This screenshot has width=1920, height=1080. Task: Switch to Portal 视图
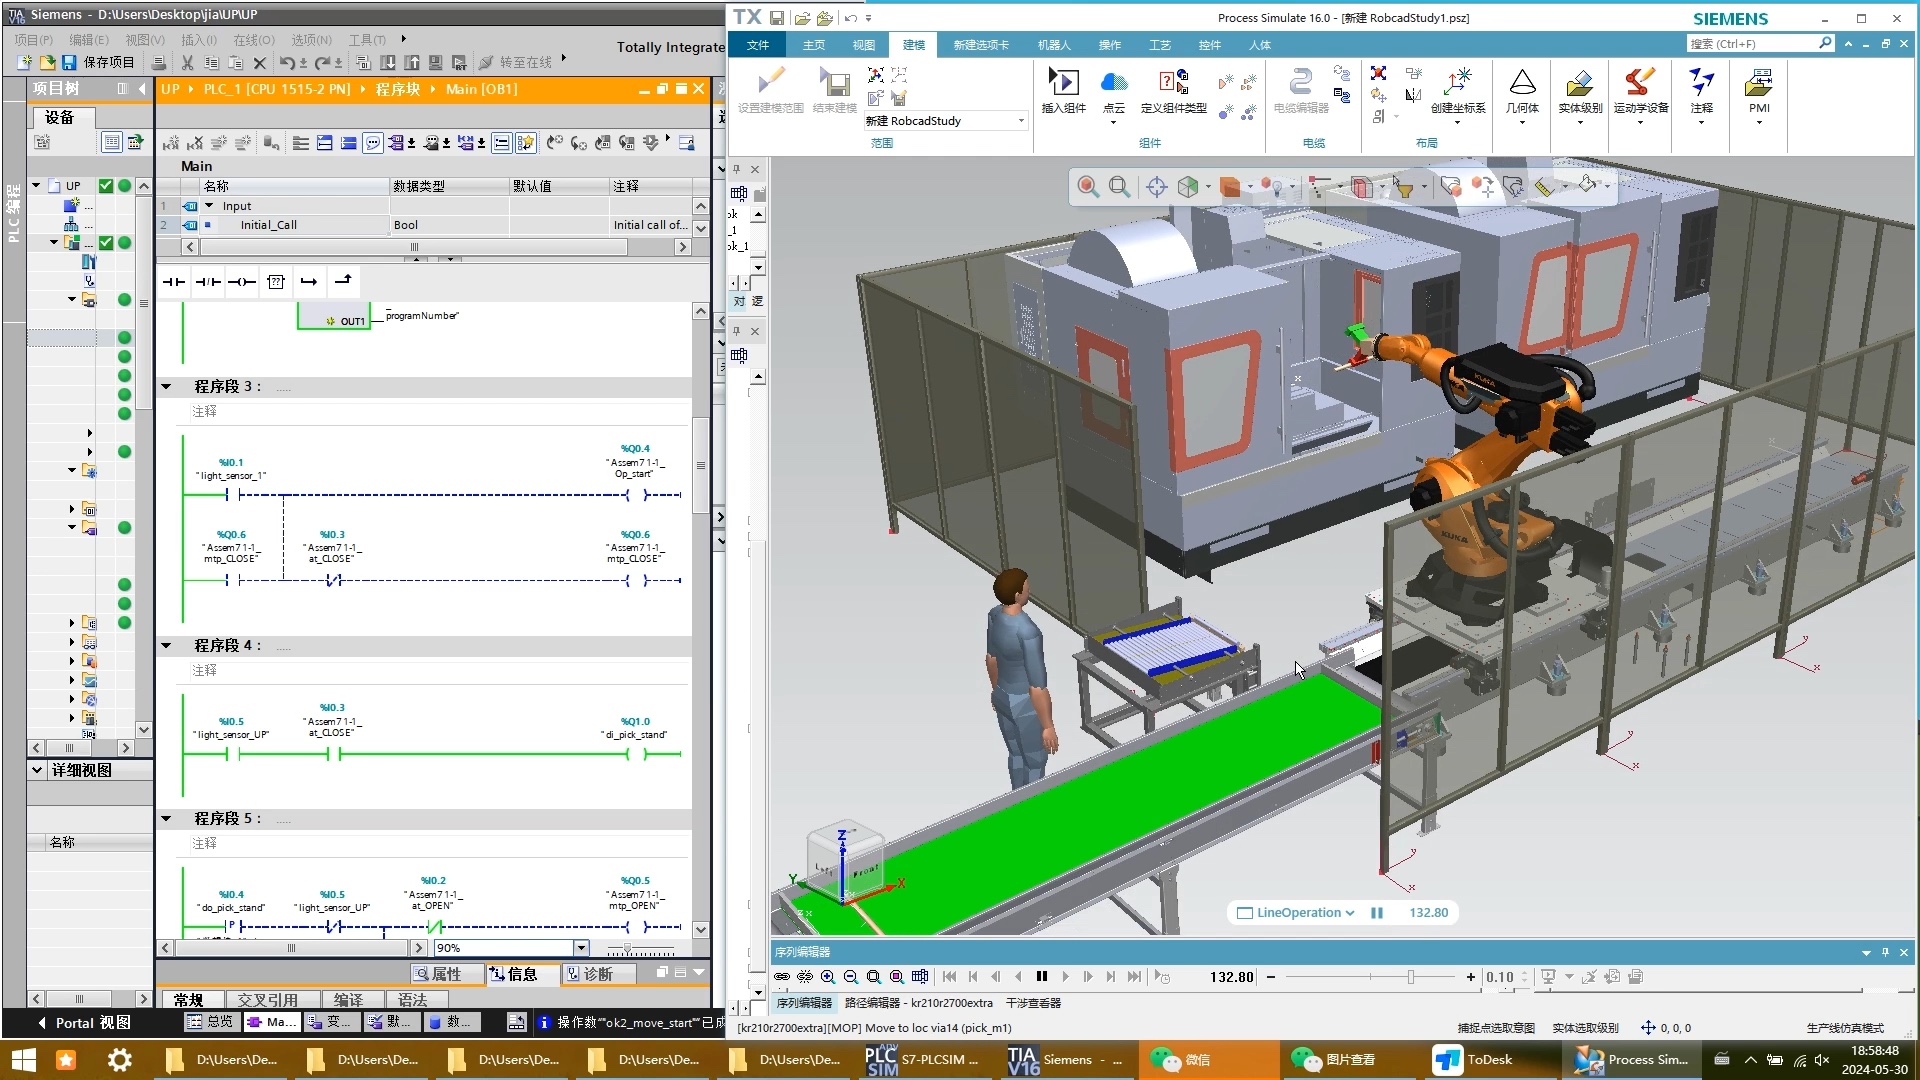[x=85, y=1023]
